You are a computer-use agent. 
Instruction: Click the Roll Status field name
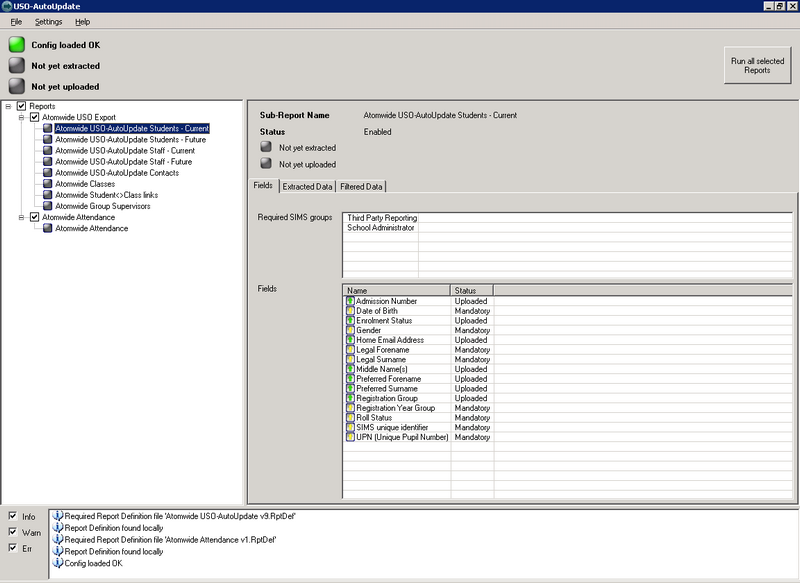374,417
